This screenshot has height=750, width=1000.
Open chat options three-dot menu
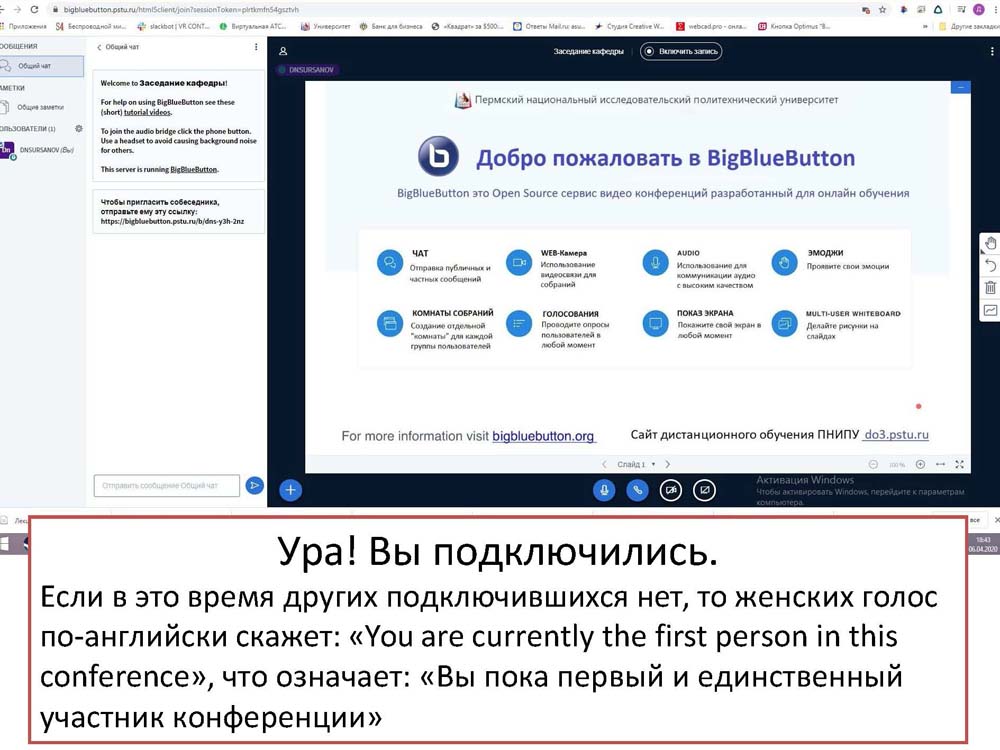256,47
